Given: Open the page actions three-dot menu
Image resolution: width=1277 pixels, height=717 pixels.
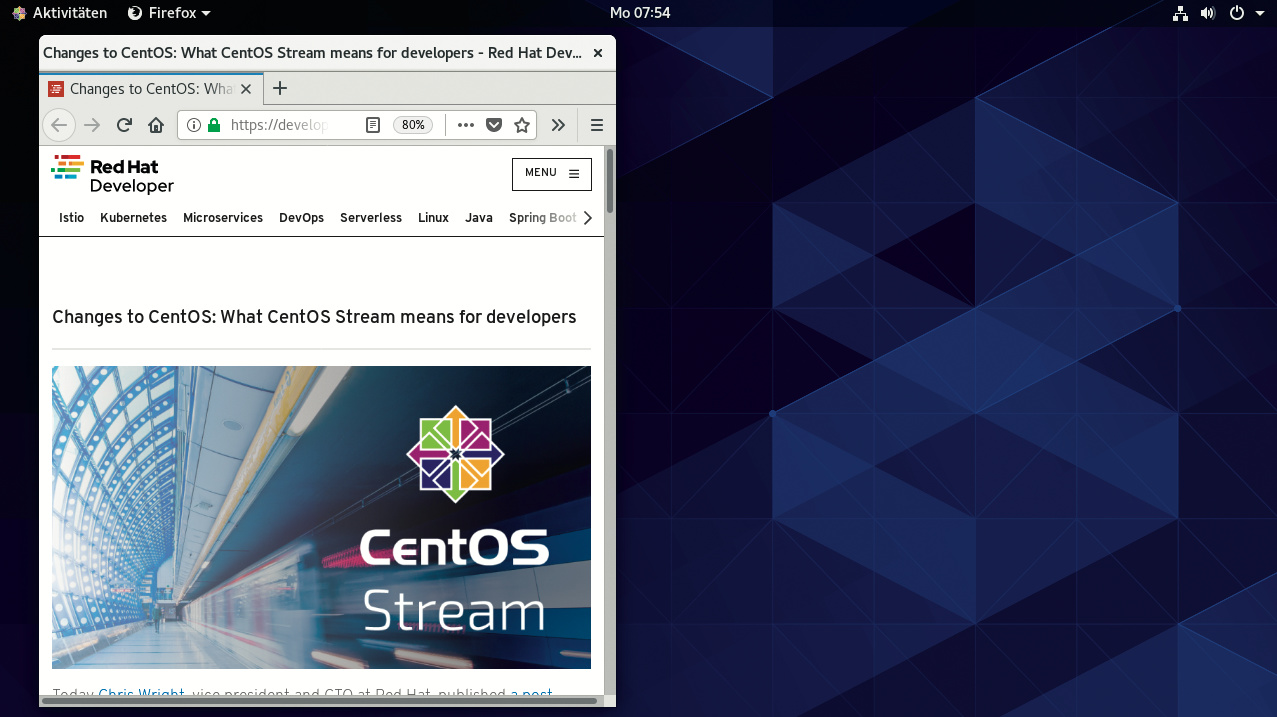Looking at the screenshot, I should pos(465,125).
